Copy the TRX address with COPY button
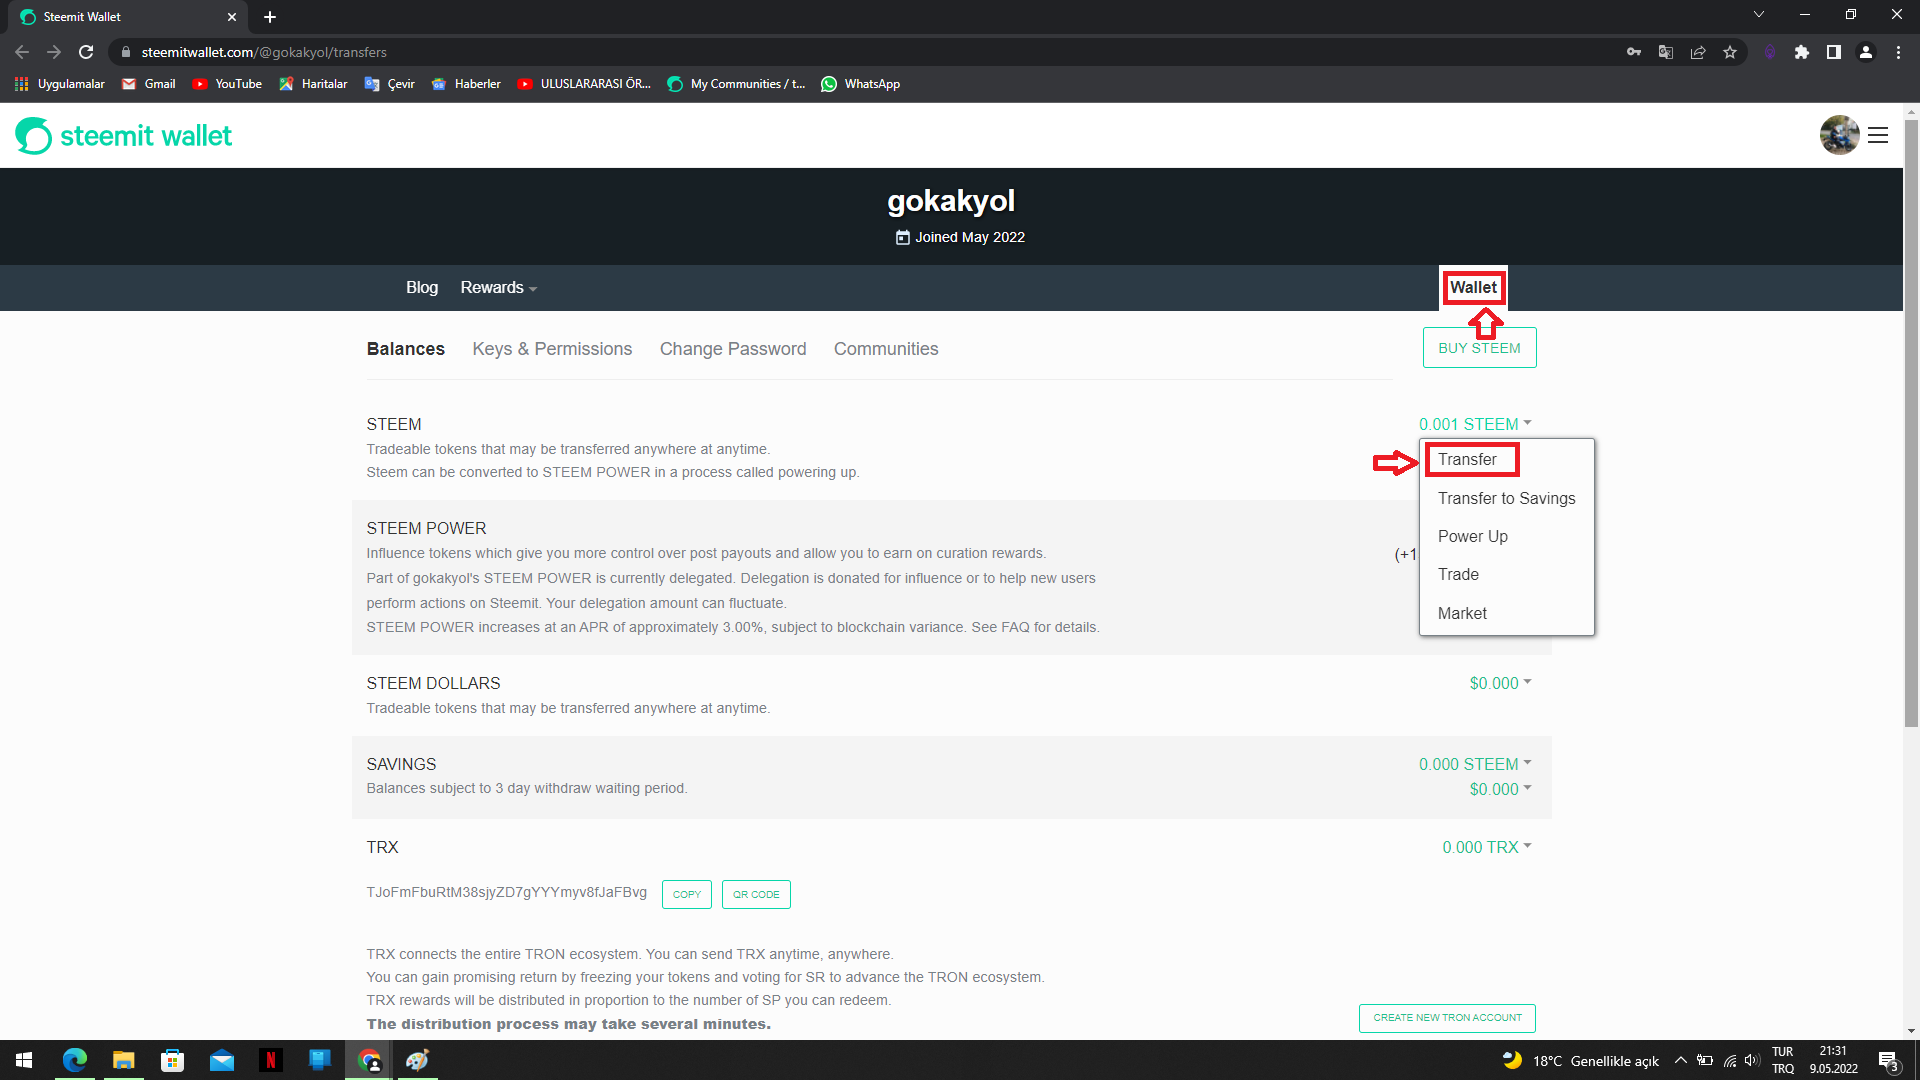The image size is (1920, 1080). 686,895
